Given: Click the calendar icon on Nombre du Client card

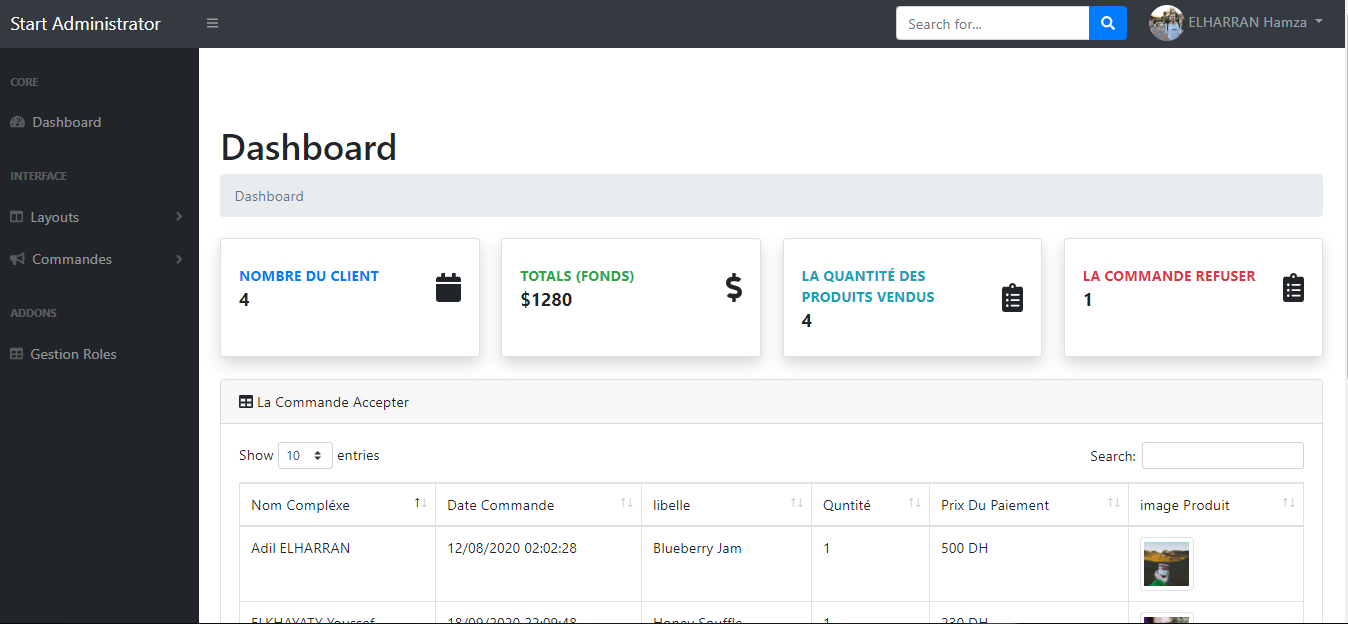Looking at the screenshot, I should (448, 287).
